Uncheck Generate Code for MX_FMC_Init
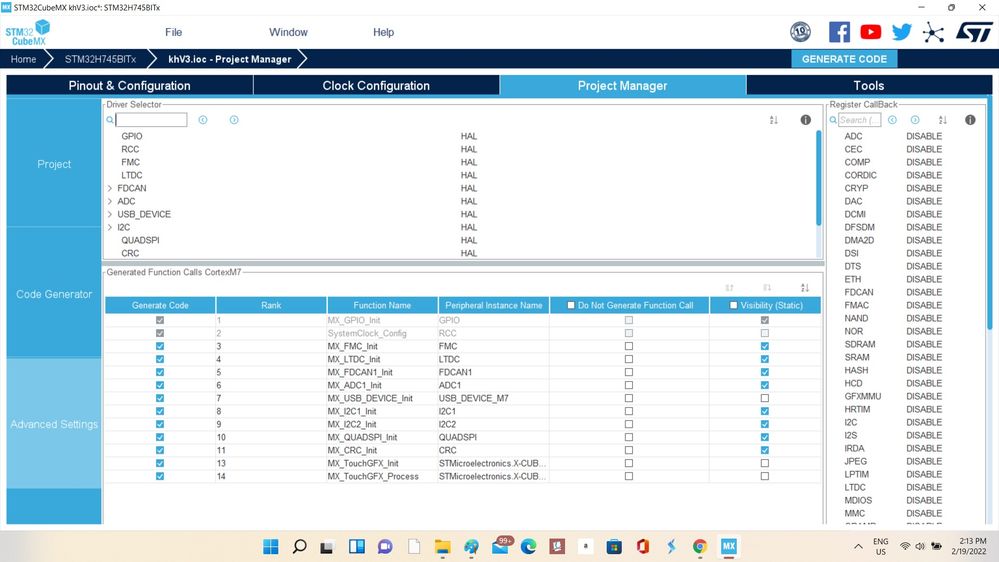The height and width of the screenshot is (562, 999). click(x=160, y=346)
